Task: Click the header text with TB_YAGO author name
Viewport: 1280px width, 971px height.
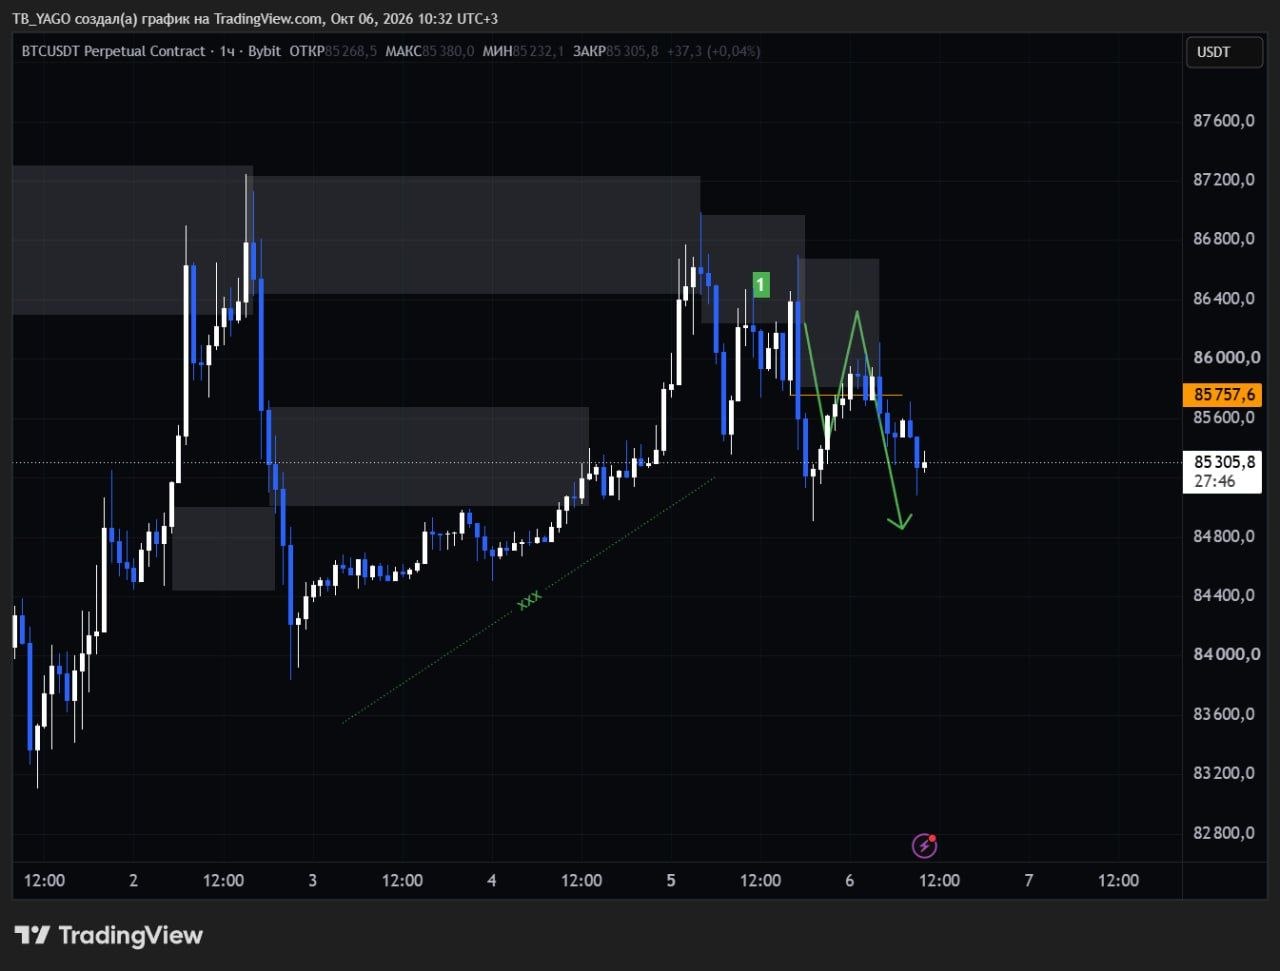Action: click(255, 19)
